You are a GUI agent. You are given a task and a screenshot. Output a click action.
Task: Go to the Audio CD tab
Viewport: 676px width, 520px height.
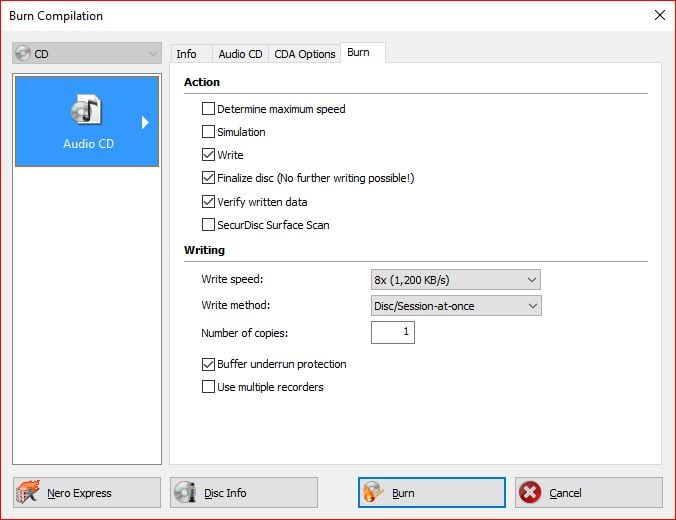coord(240,54)
